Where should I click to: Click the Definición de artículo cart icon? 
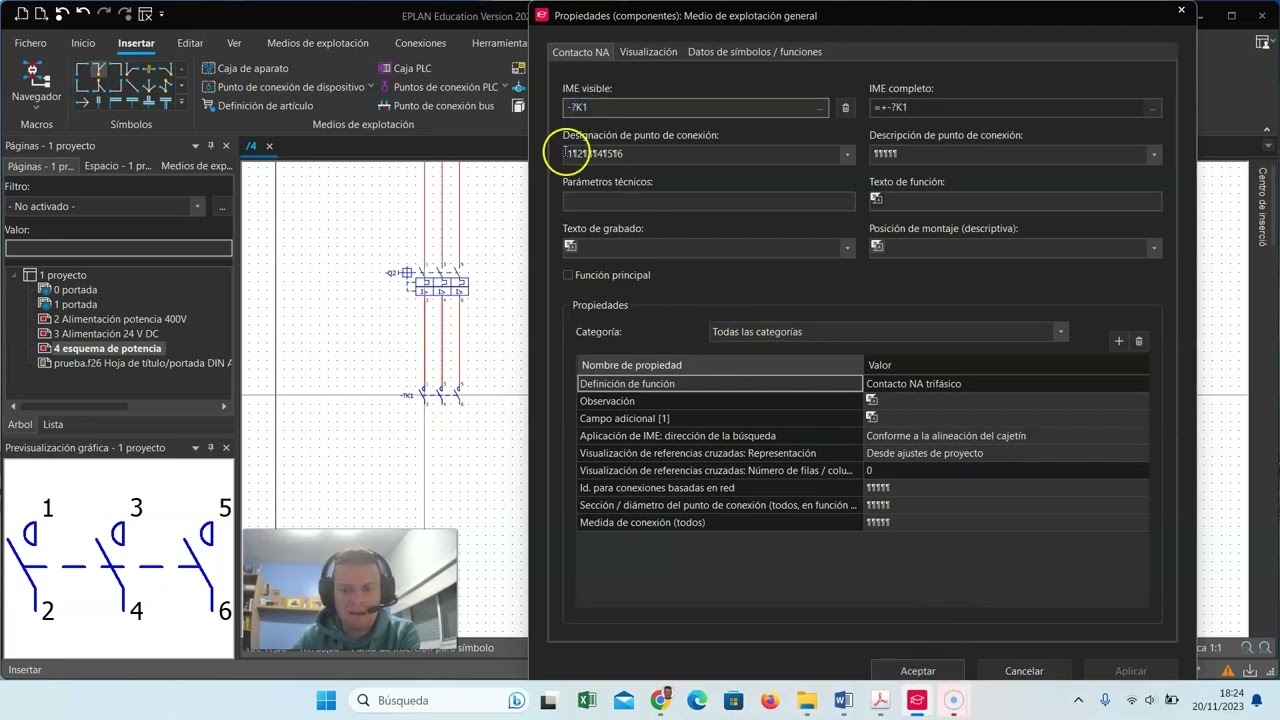coord(208,105)
